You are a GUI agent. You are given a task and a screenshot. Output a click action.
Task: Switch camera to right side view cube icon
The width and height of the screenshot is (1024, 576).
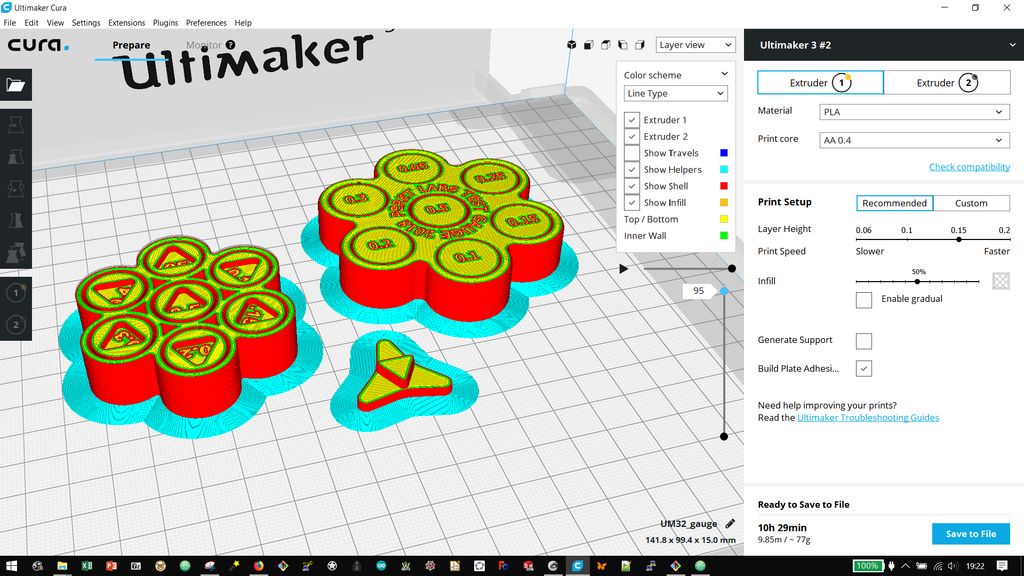click(x=639, y=44)
